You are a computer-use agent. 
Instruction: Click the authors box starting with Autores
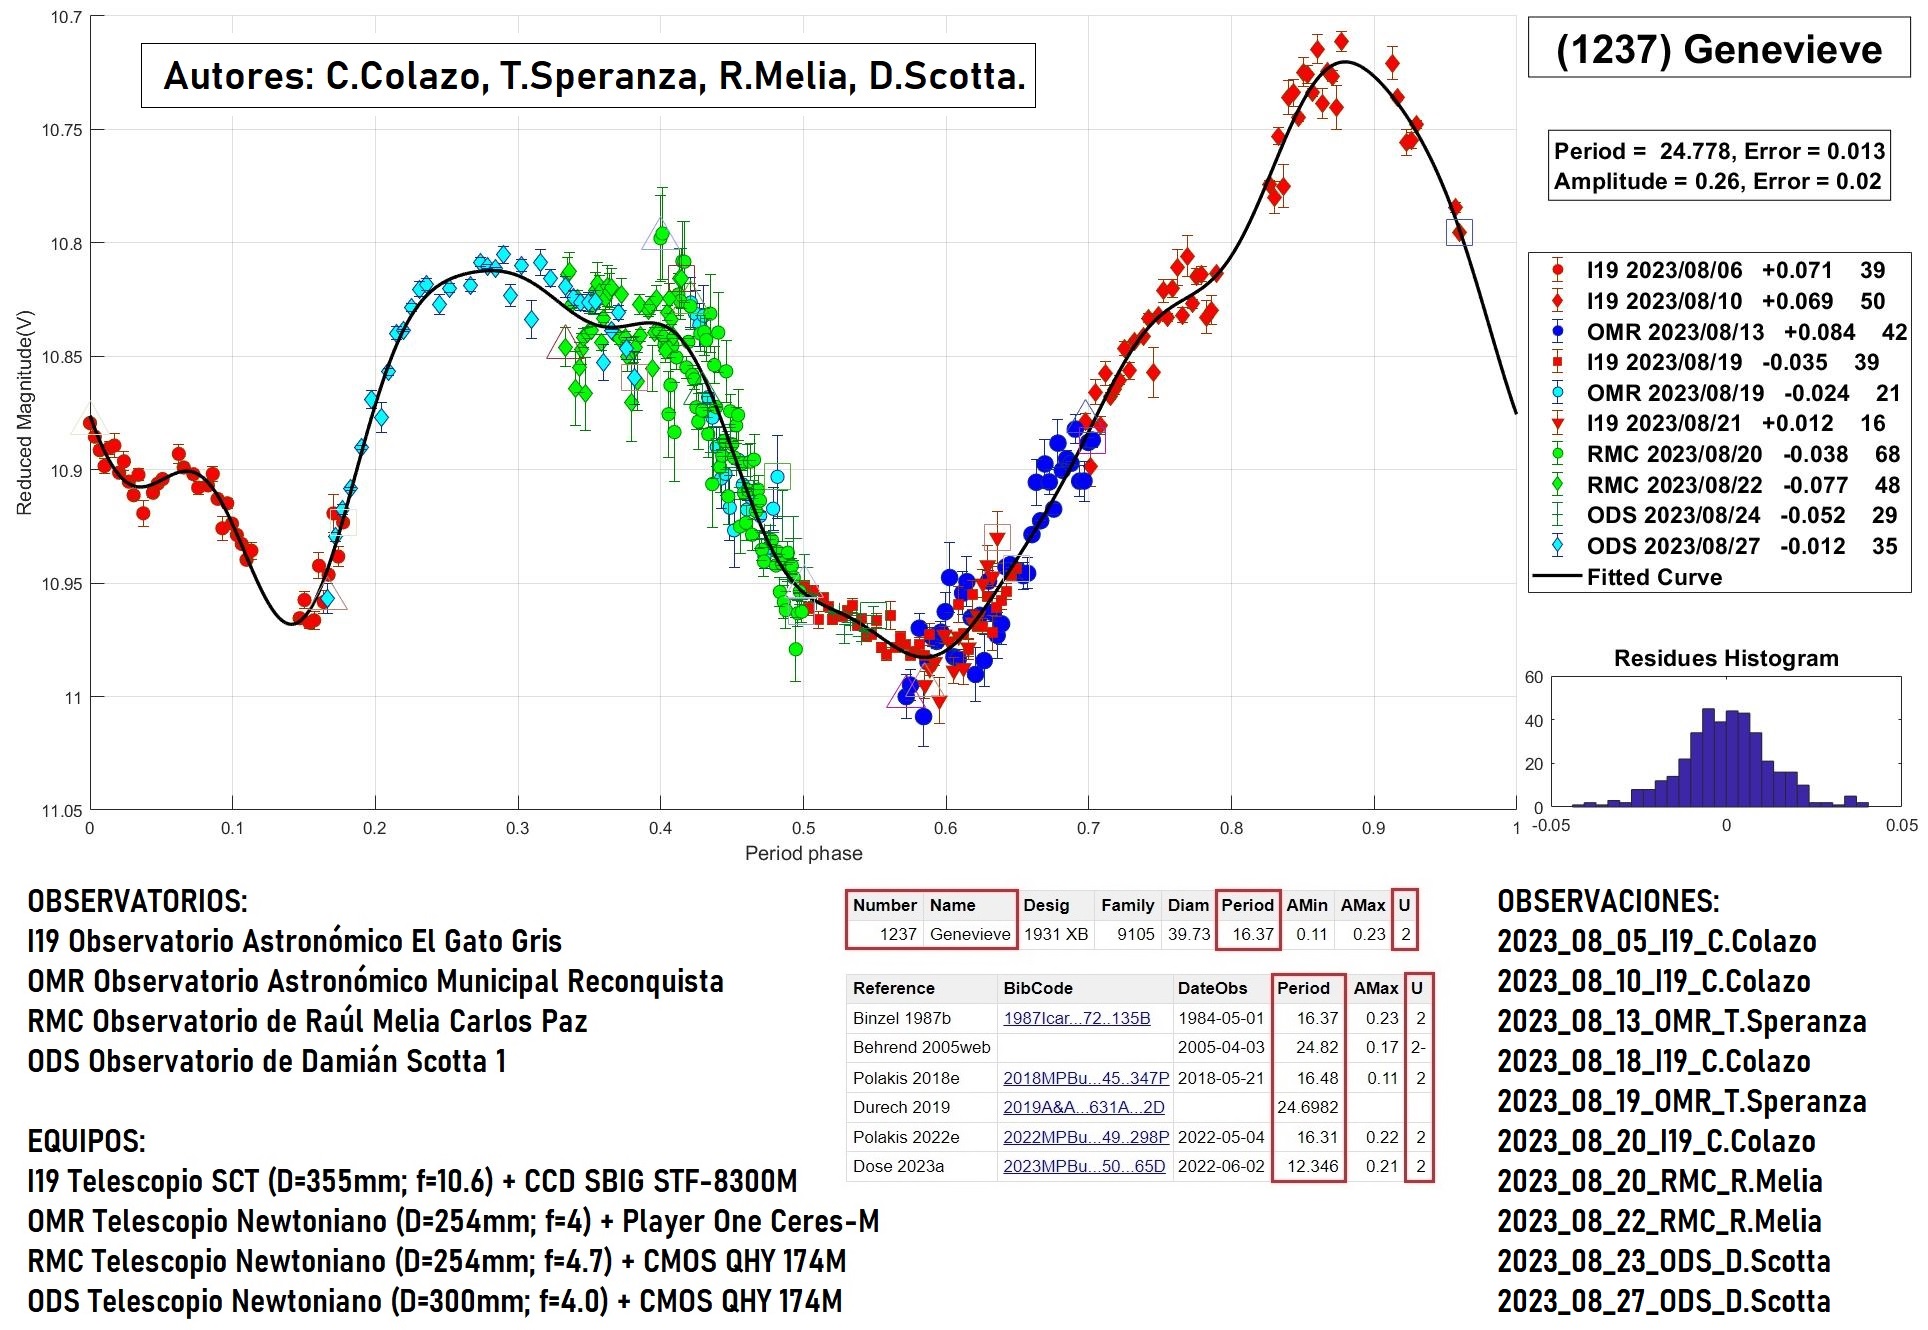[588, 75]
